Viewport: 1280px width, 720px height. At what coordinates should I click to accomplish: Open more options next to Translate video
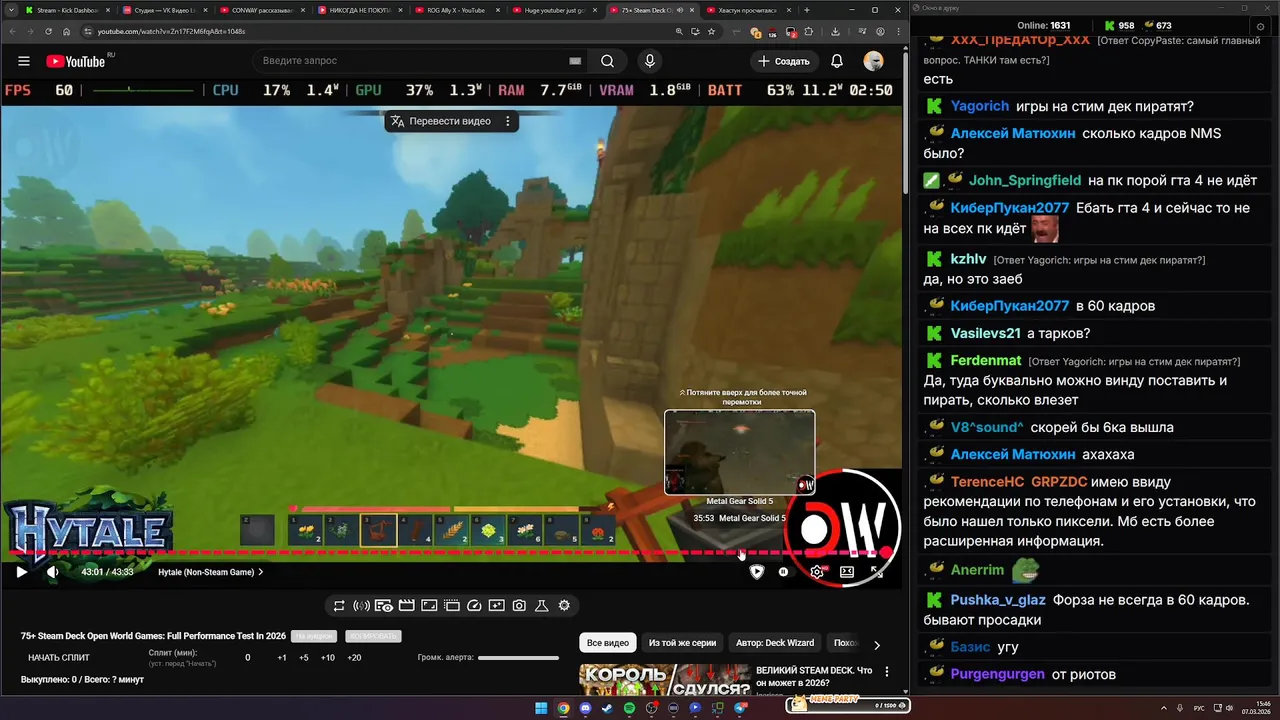(507, 121)
